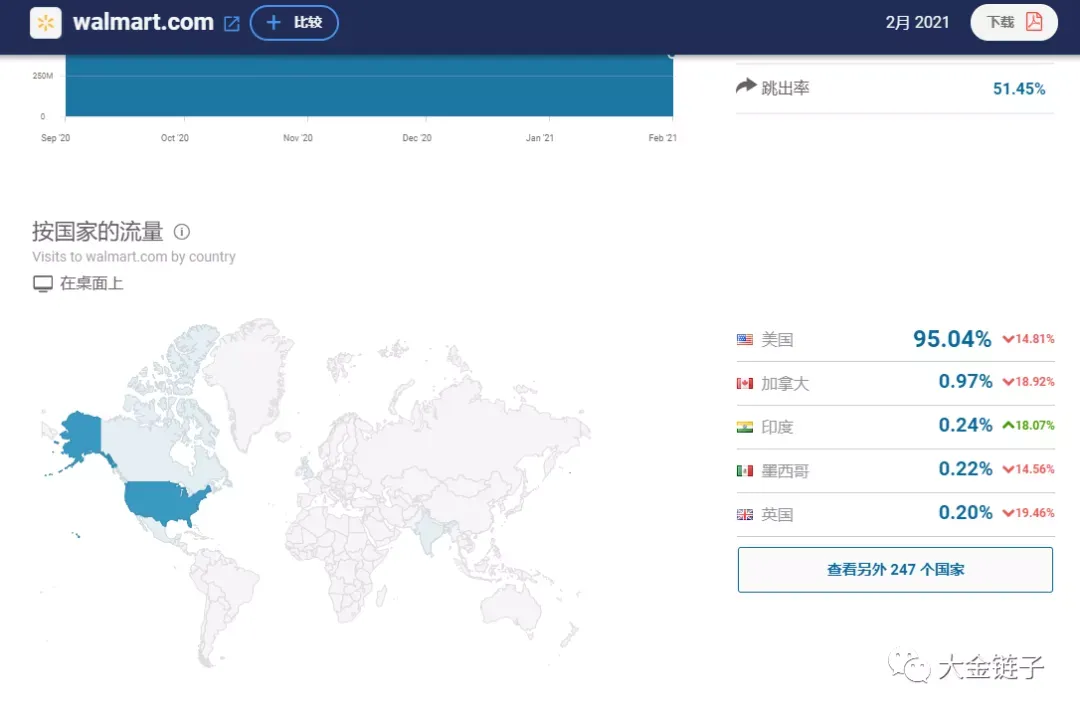This screenshot has width=1080, height=715.
Task: Click the 下载 PDF download button
Action: [x=1014, y=22]
